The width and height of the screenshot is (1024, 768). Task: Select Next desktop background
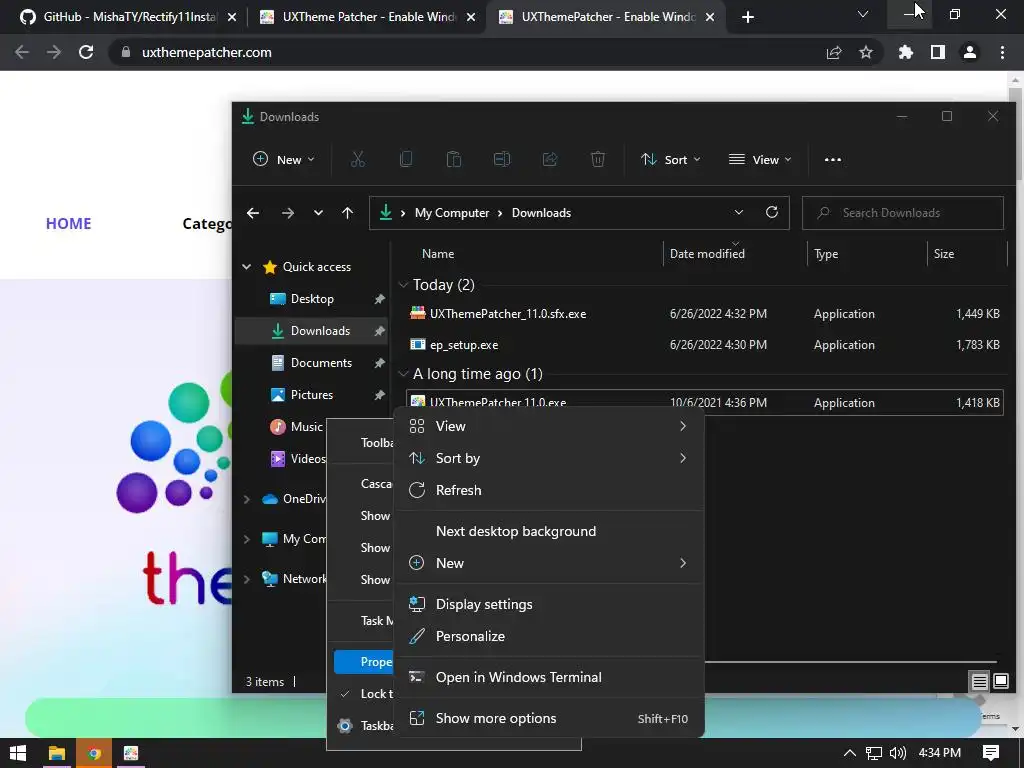[549, 531]
